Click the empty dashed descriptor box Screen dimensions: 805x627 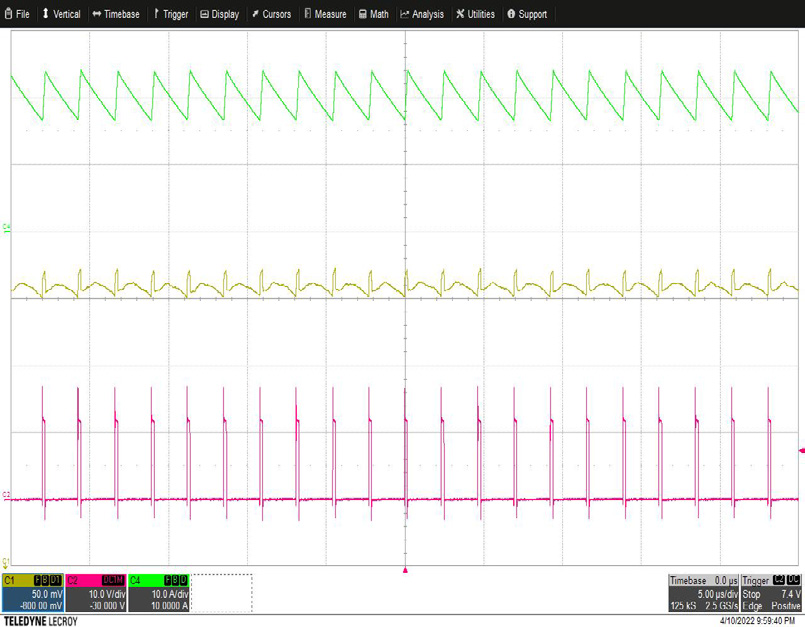click(x=221, y=592)
